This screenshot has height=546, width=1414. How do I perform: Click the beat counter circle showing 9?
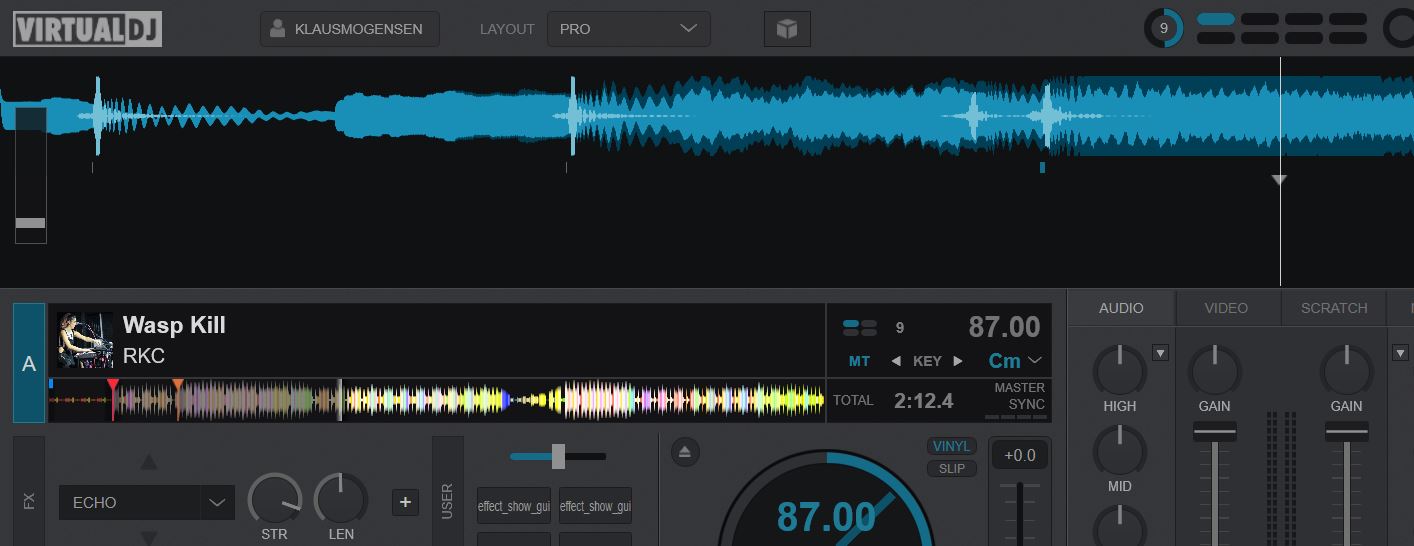[x=1163, y=29]
